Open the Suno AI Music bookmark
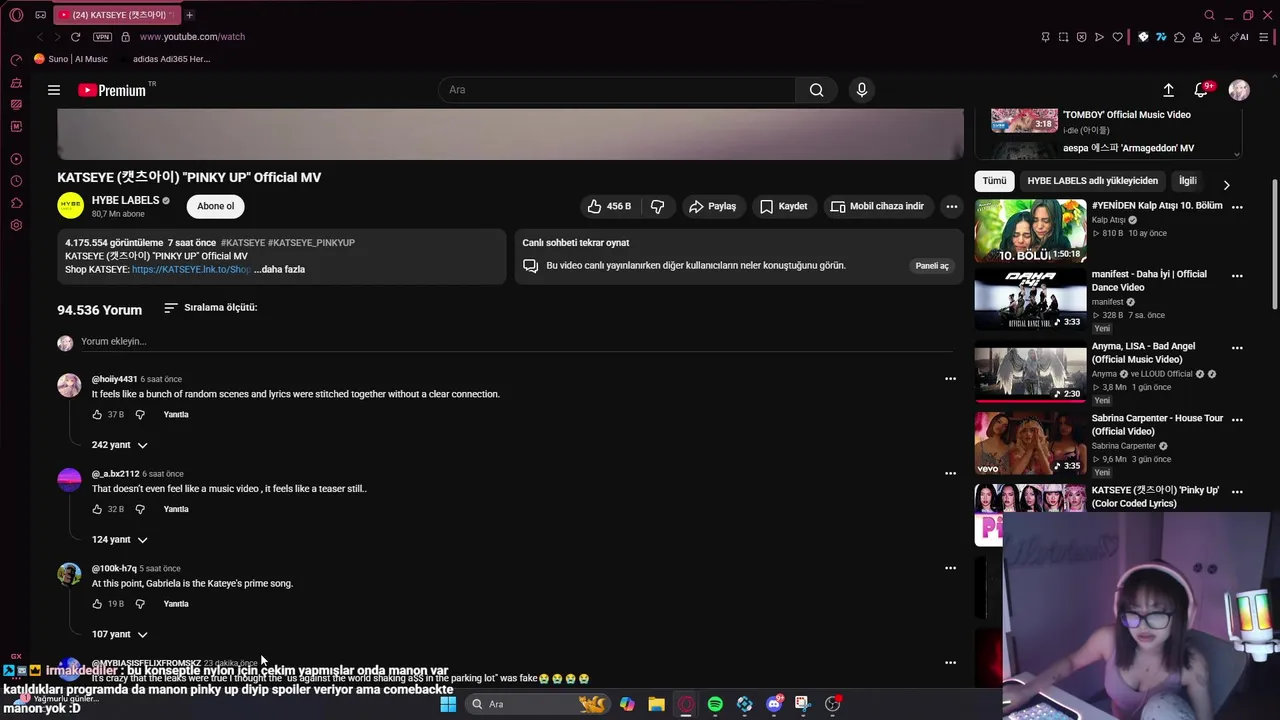 (71, 59)
